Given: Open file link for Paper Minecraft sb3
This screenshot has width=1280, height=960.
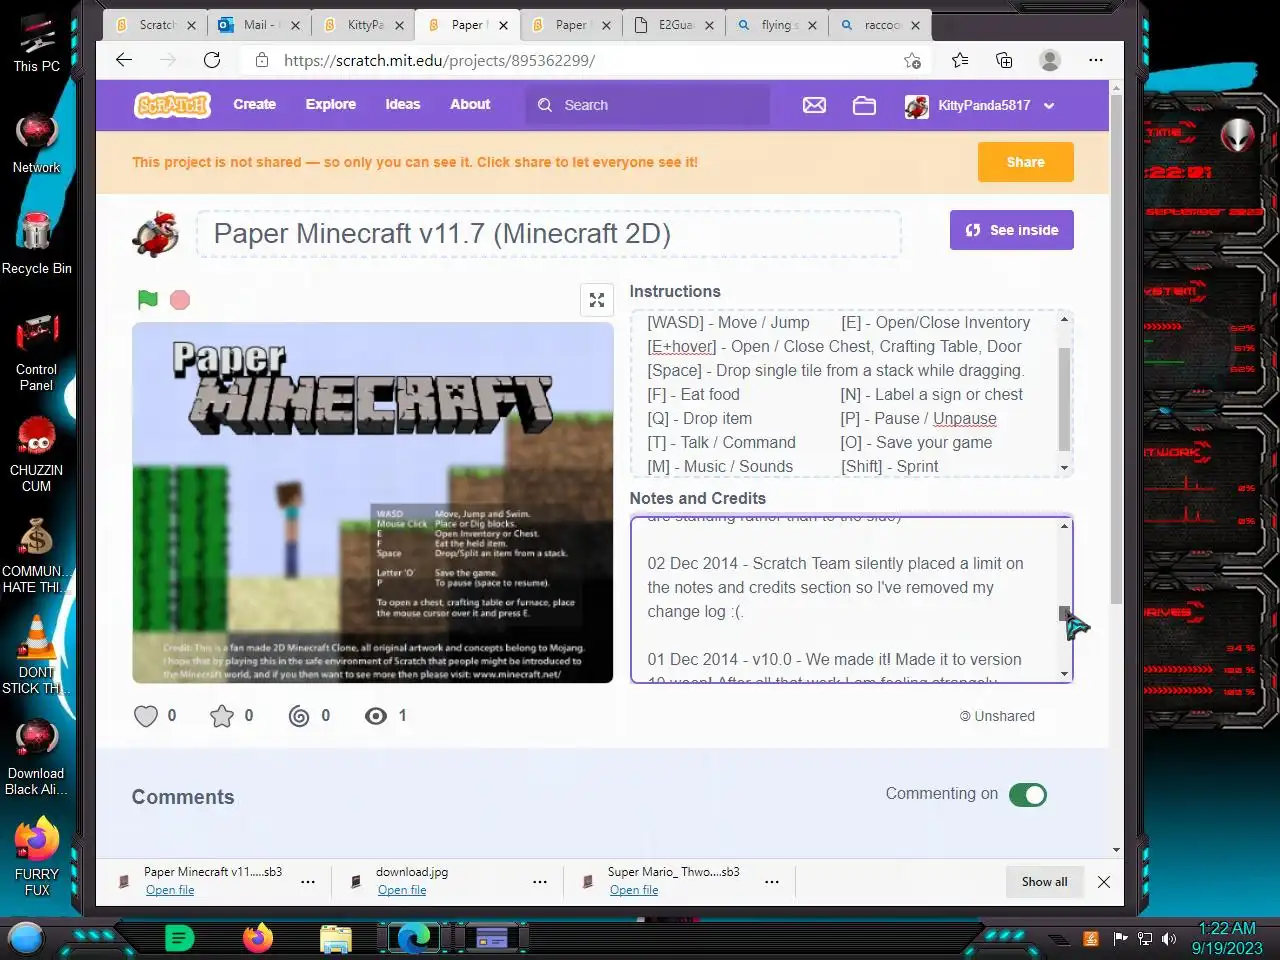Looking at the screenshot, I should coord(170,890).
